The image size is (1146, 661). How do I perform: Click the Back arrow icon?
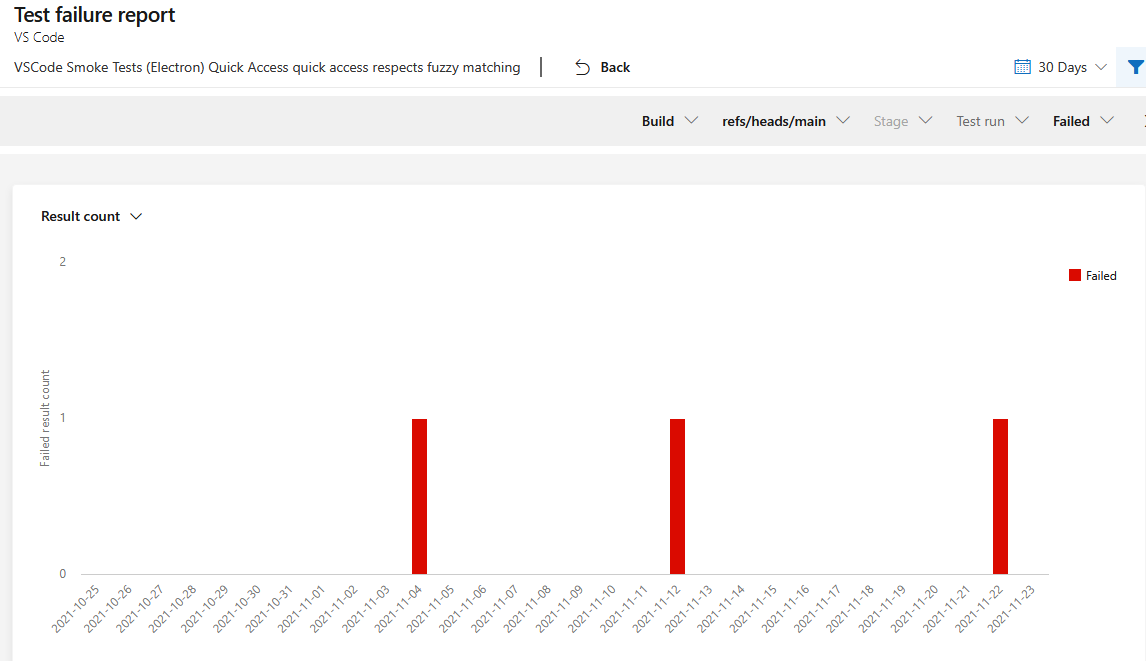tap(583, 67)
